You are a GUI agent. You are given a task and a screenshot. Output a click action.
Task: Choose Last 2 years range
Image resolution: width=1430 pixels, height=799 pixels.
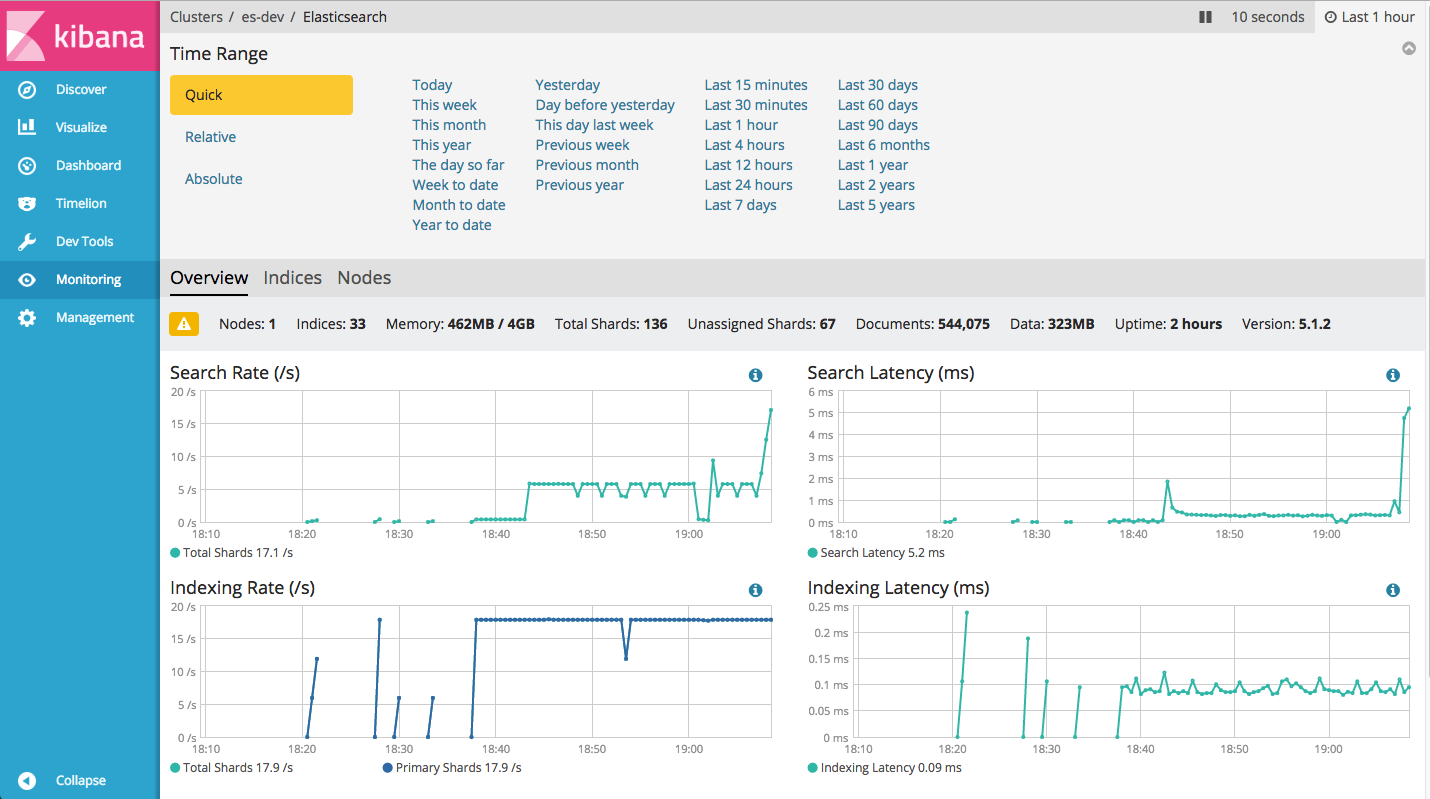(876, 185)
